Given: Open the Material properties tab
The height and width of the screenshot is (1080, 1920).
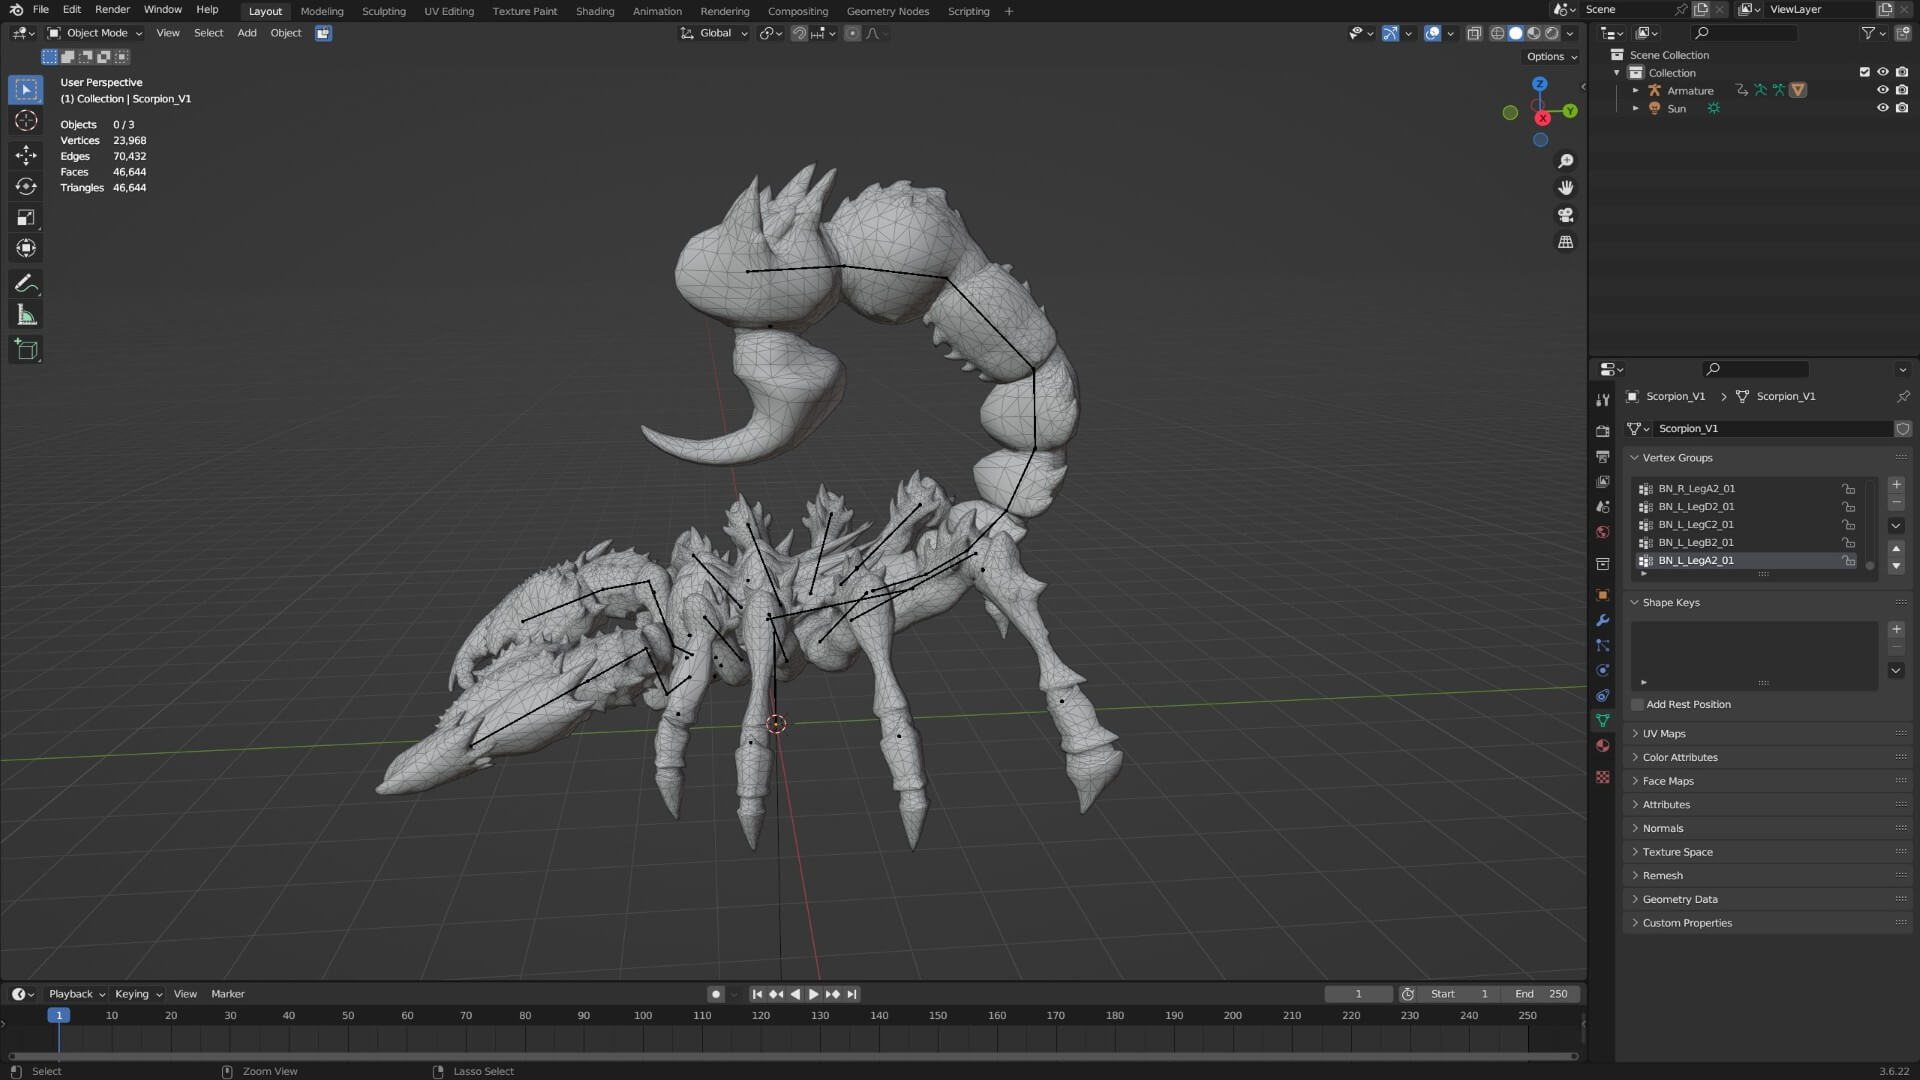Looking at the screenshot, I should click(1603, 746).
